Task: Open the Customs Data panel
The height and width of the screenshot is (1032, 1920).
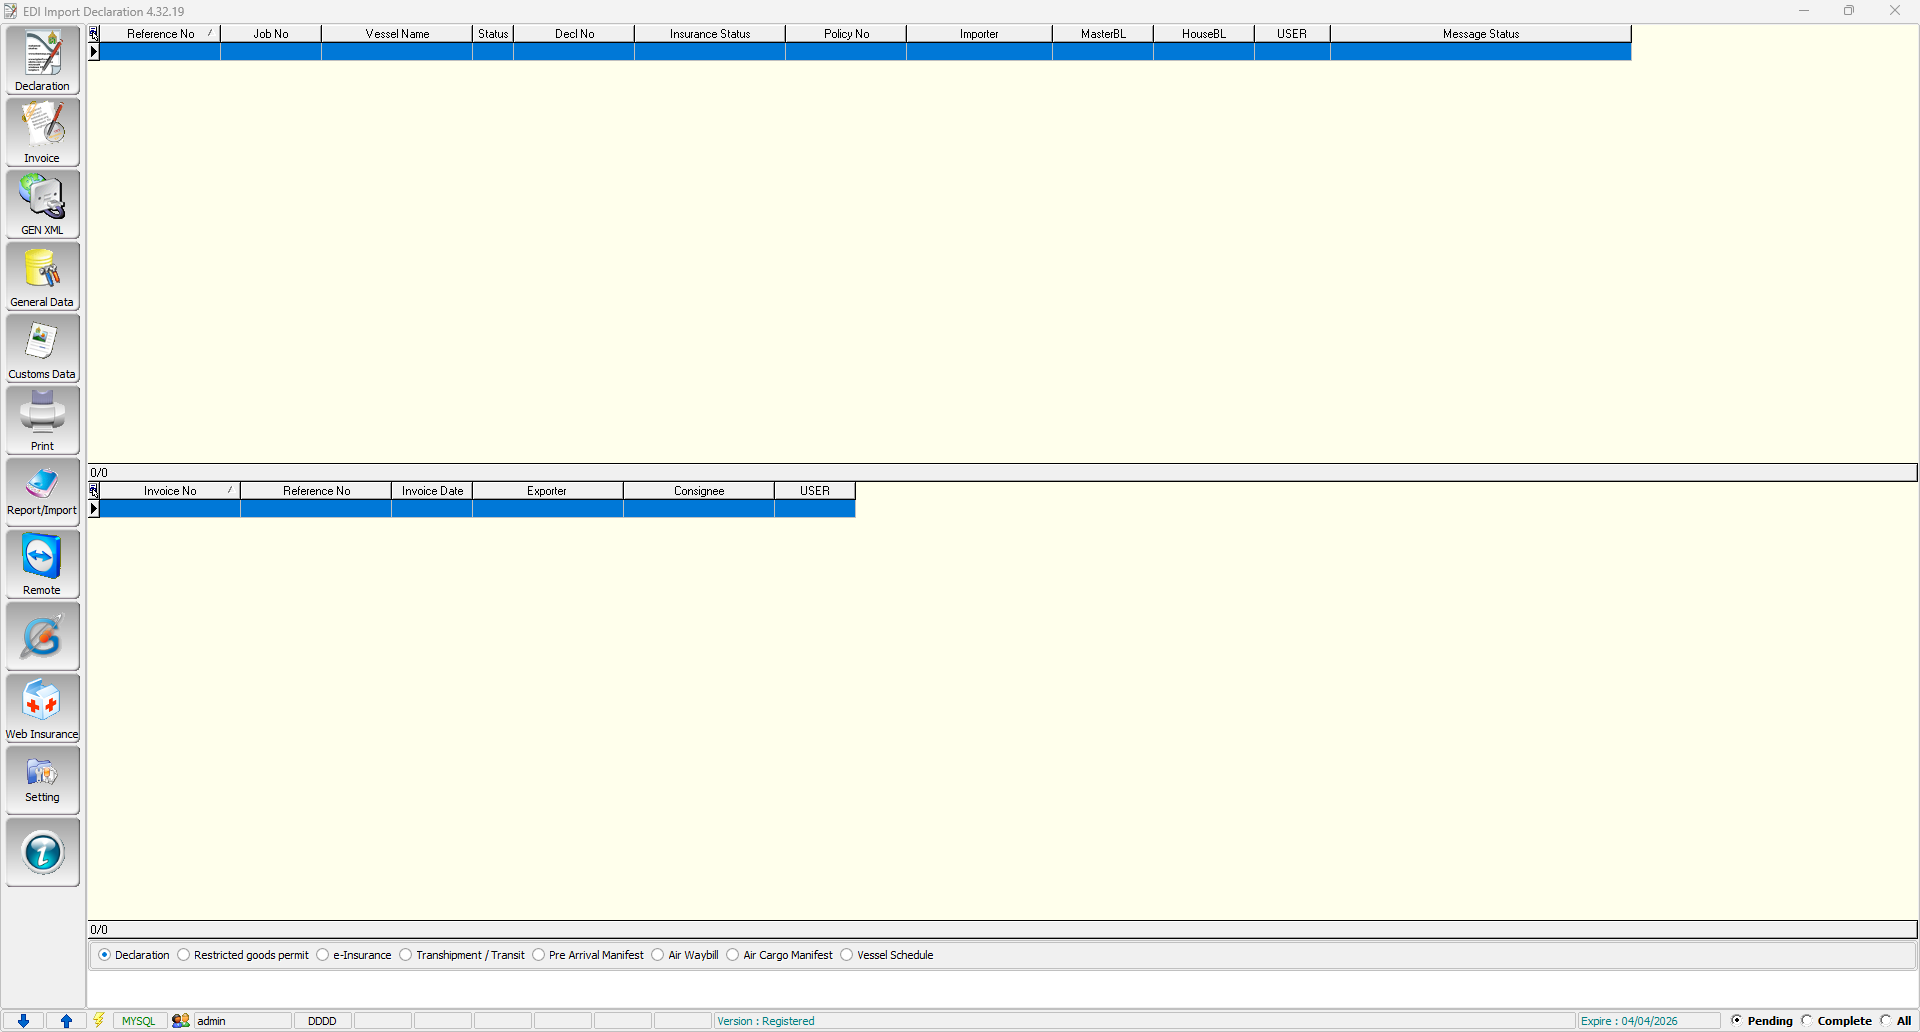Action: click(42, 348)
